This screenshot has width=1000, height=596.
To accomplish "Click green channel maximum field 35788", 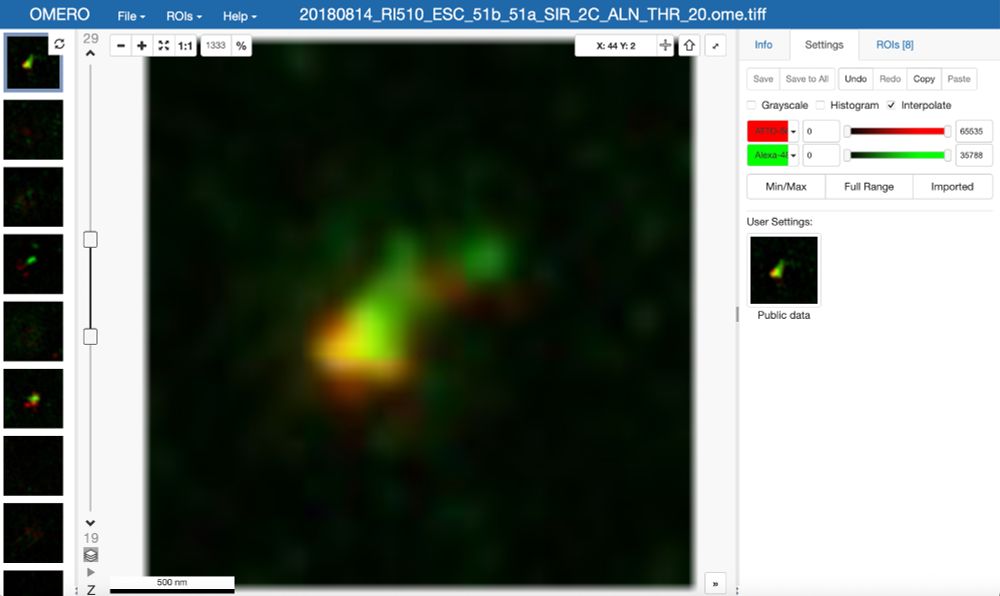I will click(974, 155).
